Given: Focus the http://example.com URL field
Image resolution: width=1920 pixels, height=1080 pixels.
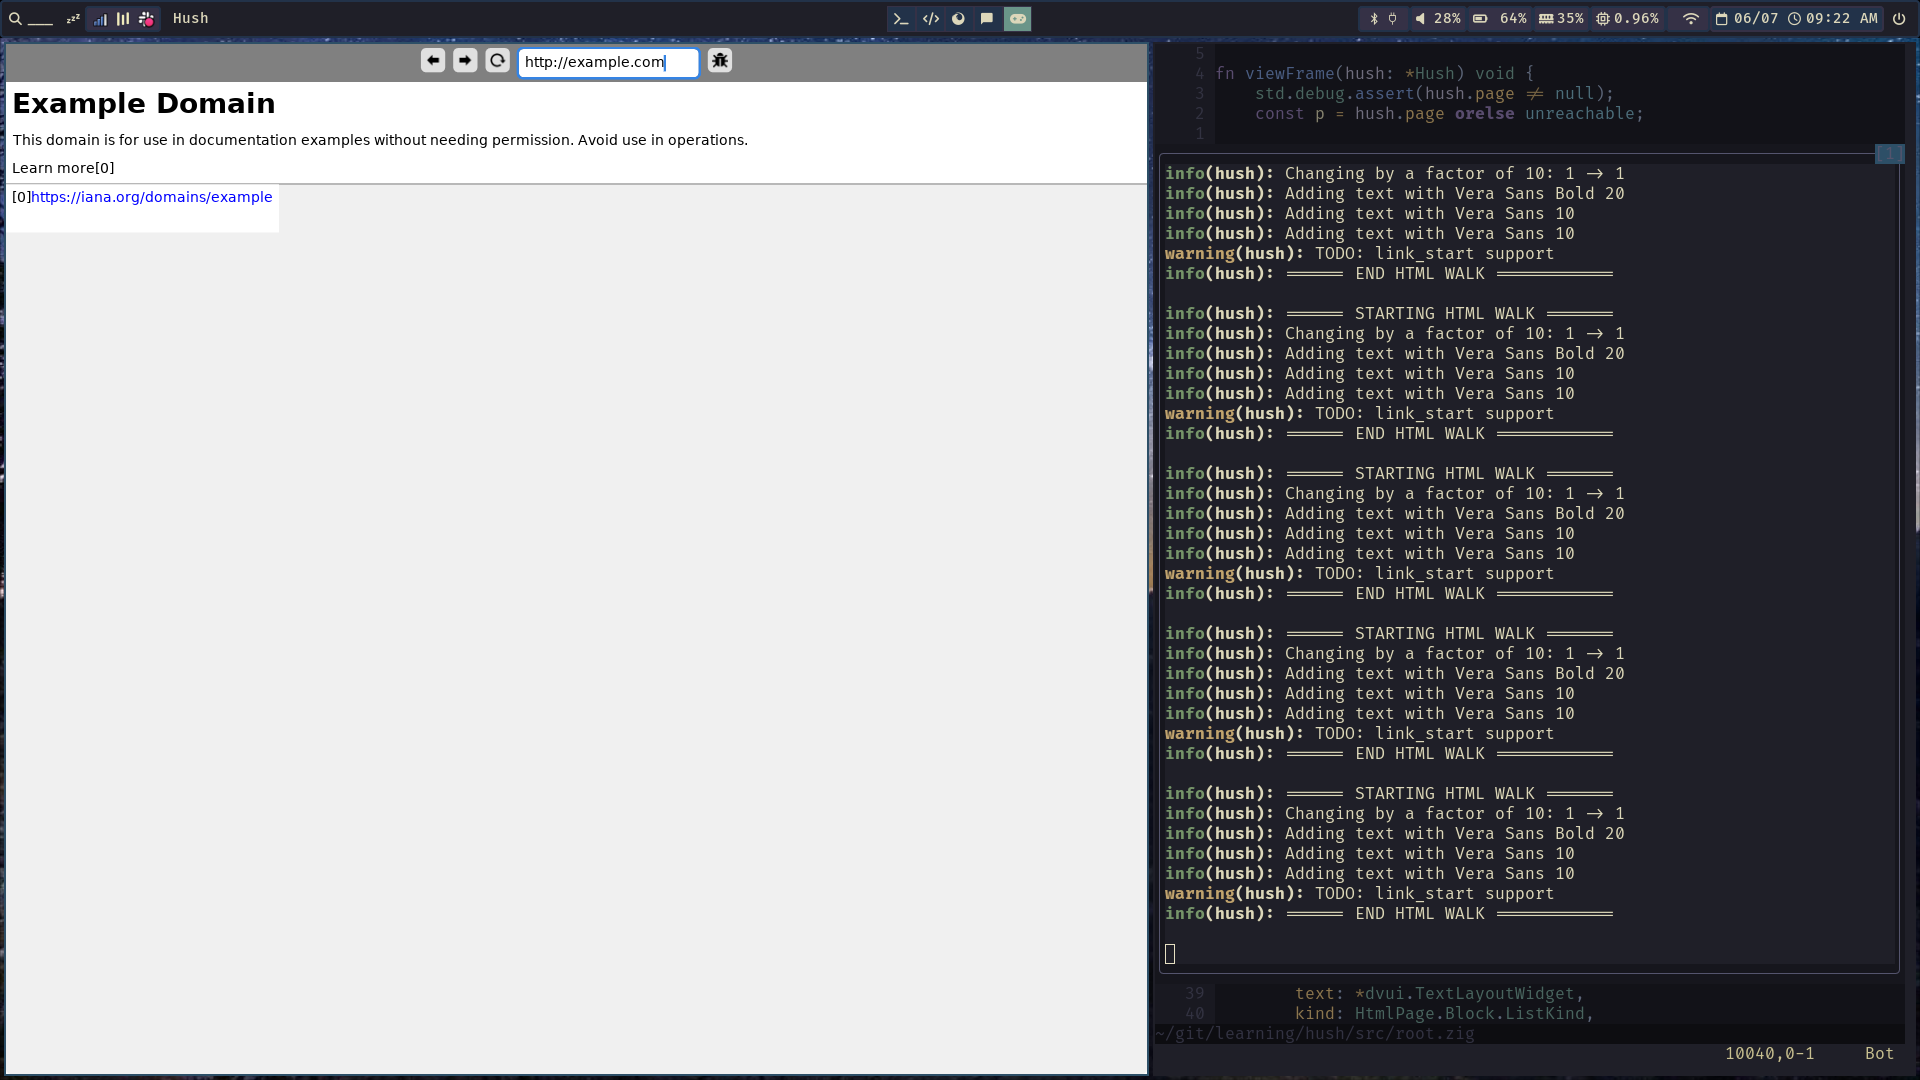Looking at the screenshot, I should coord(608,62).
